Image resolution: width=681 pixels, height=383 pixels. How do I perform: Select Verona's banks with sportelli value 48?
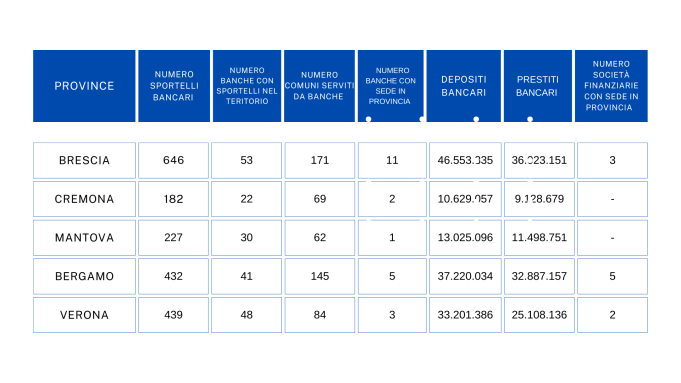(x=246, y=315)
